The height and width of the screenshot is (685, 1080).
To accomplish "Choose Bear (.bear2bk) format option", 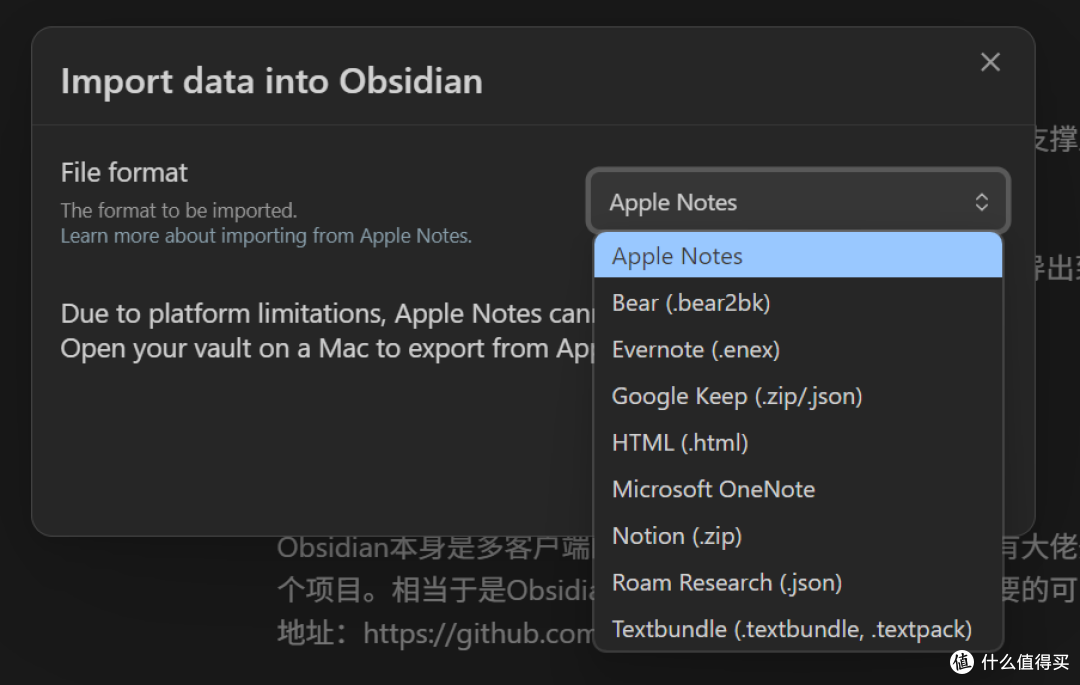I will pos(798,302).
